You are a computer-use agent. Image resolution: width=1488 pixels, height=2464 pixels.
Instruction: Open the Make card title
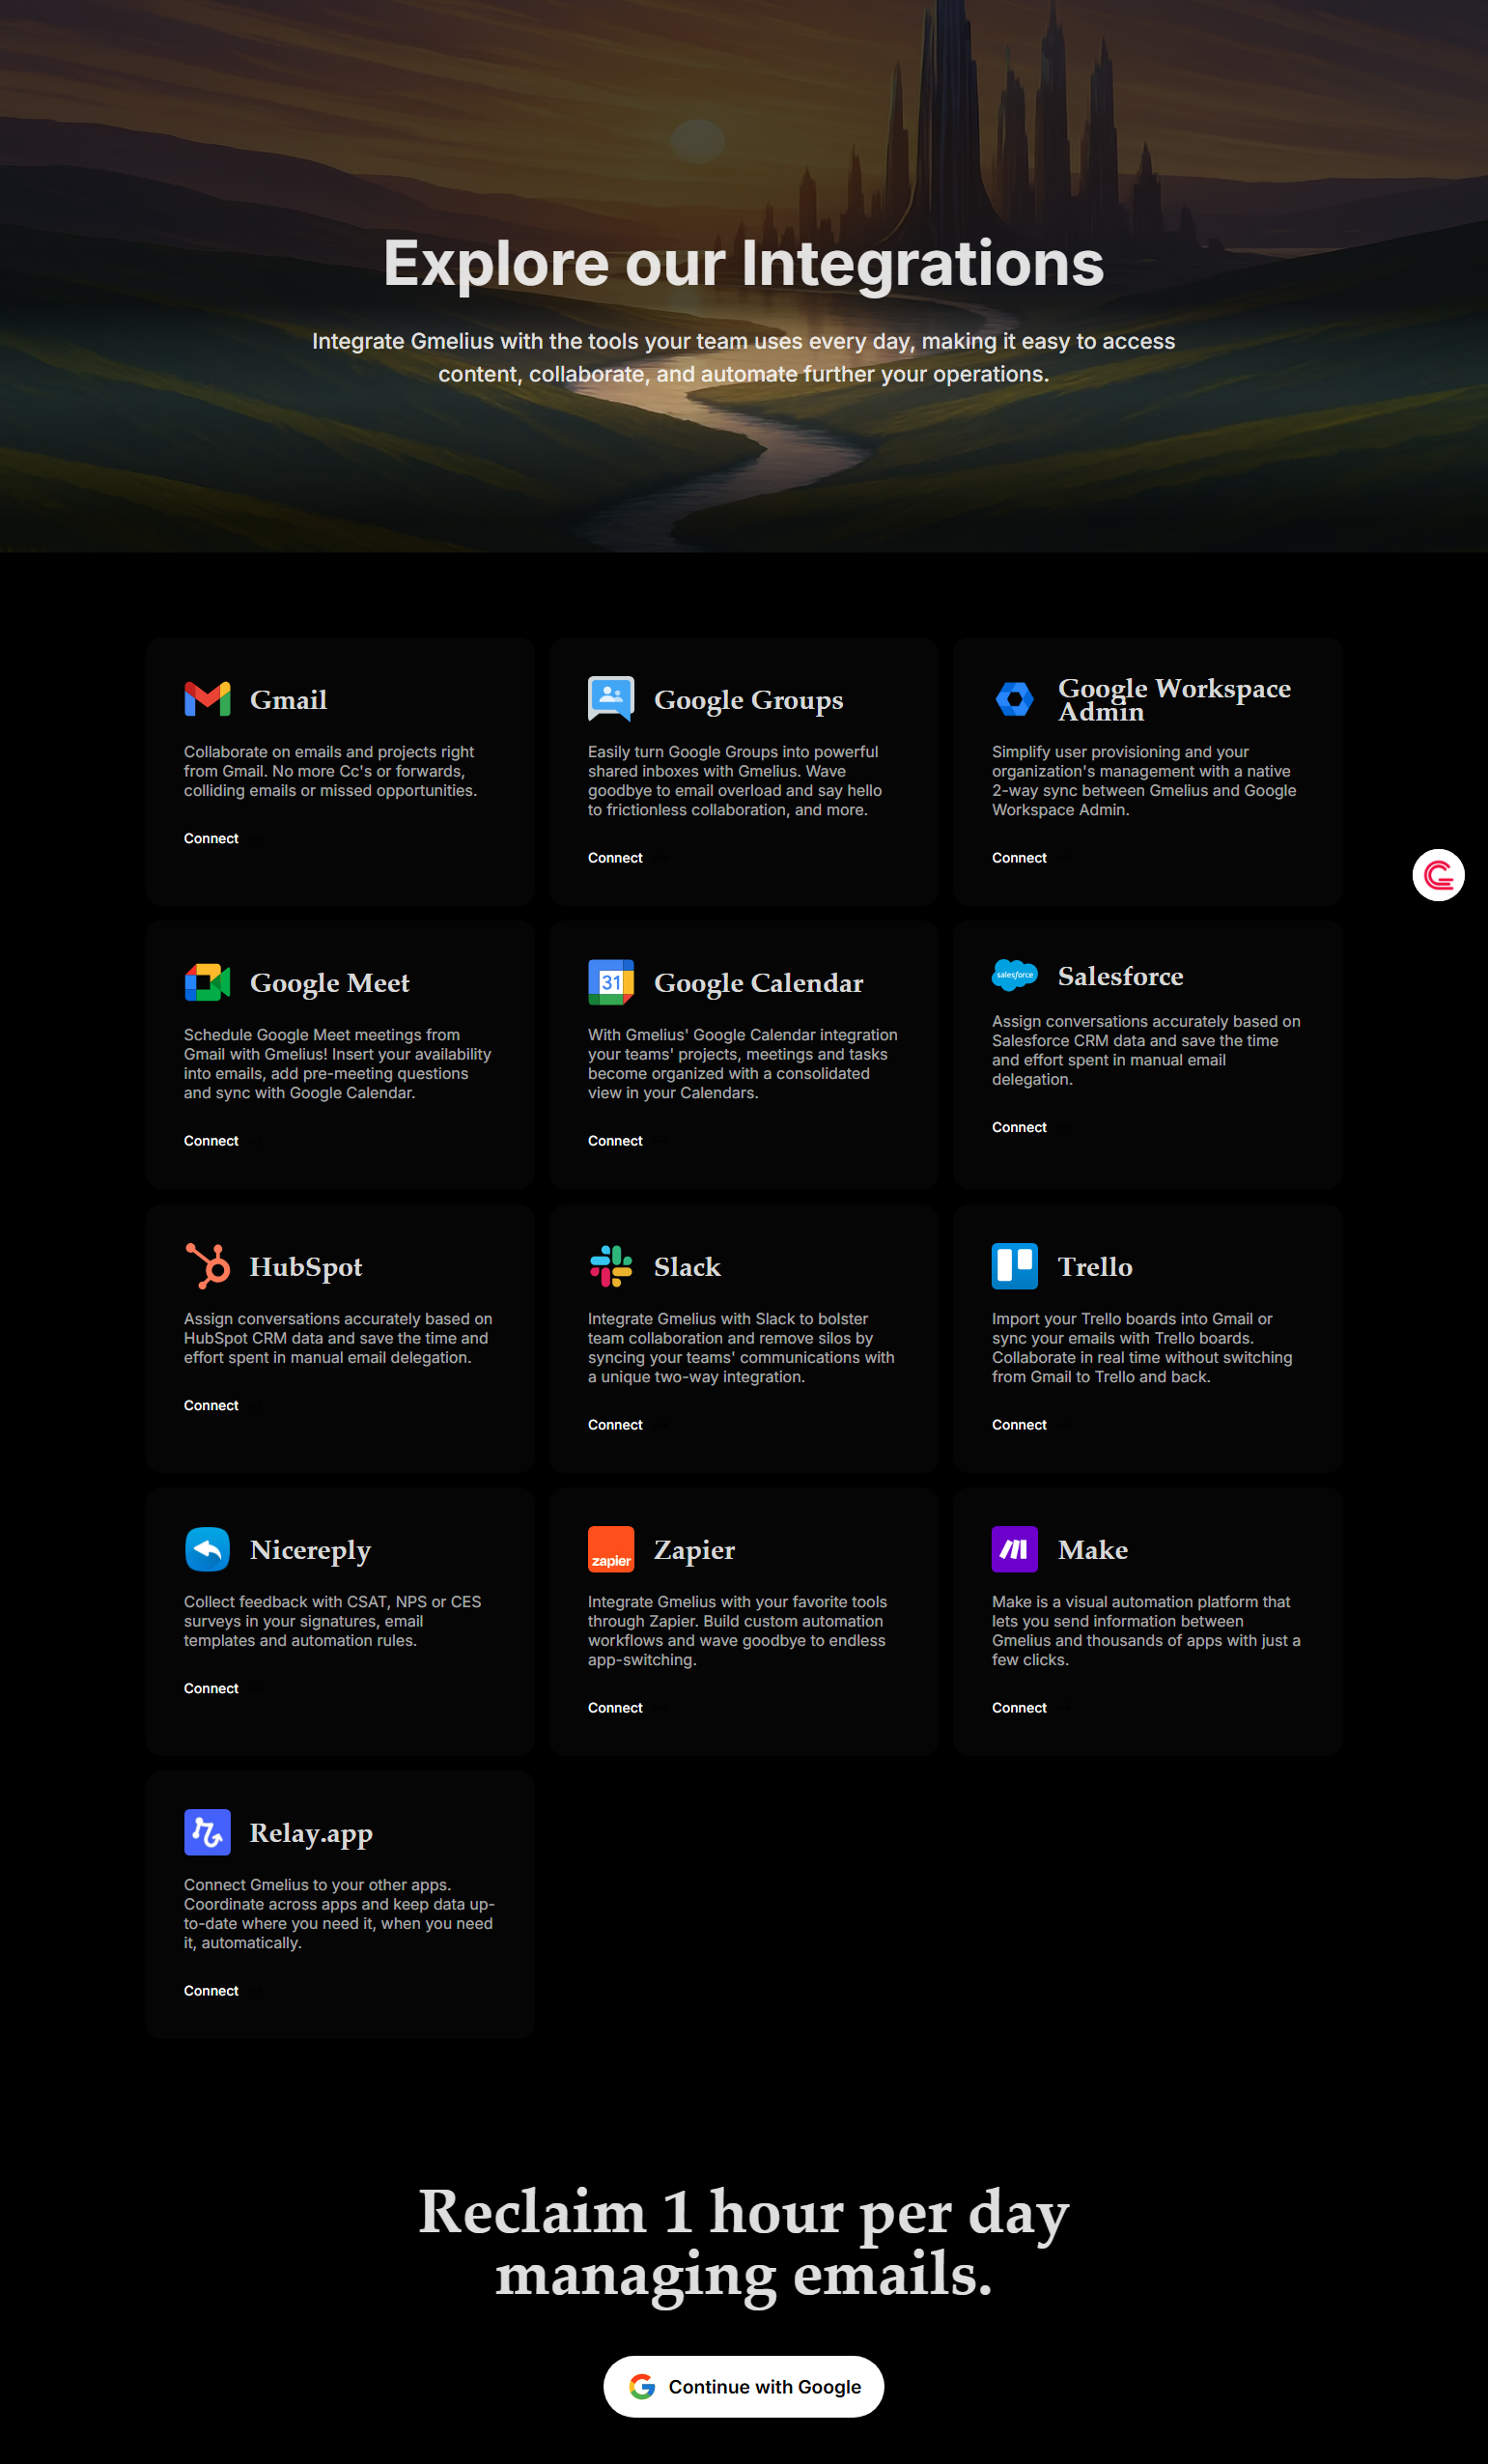tap(1093, 1549)
